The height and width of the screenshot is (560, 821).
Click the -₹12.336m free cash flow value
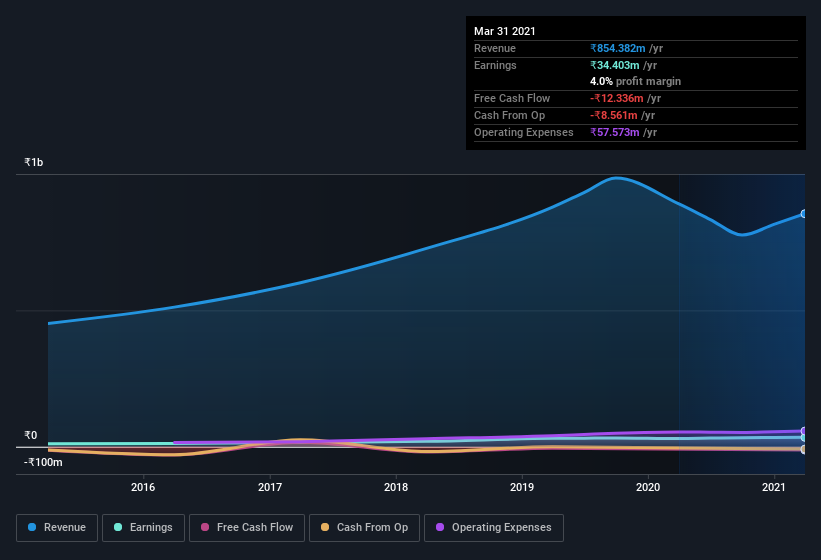[617, 98]
